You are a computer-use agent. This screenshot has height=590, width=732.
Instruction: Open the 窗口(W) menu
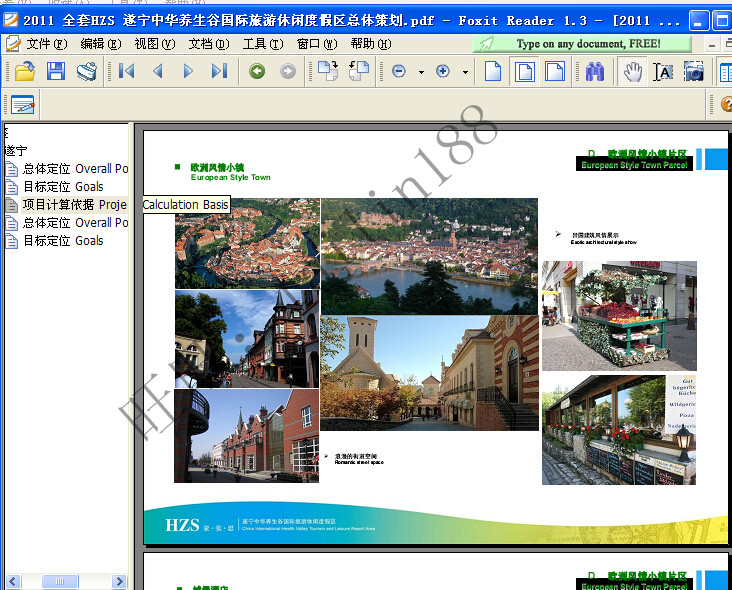317,44
